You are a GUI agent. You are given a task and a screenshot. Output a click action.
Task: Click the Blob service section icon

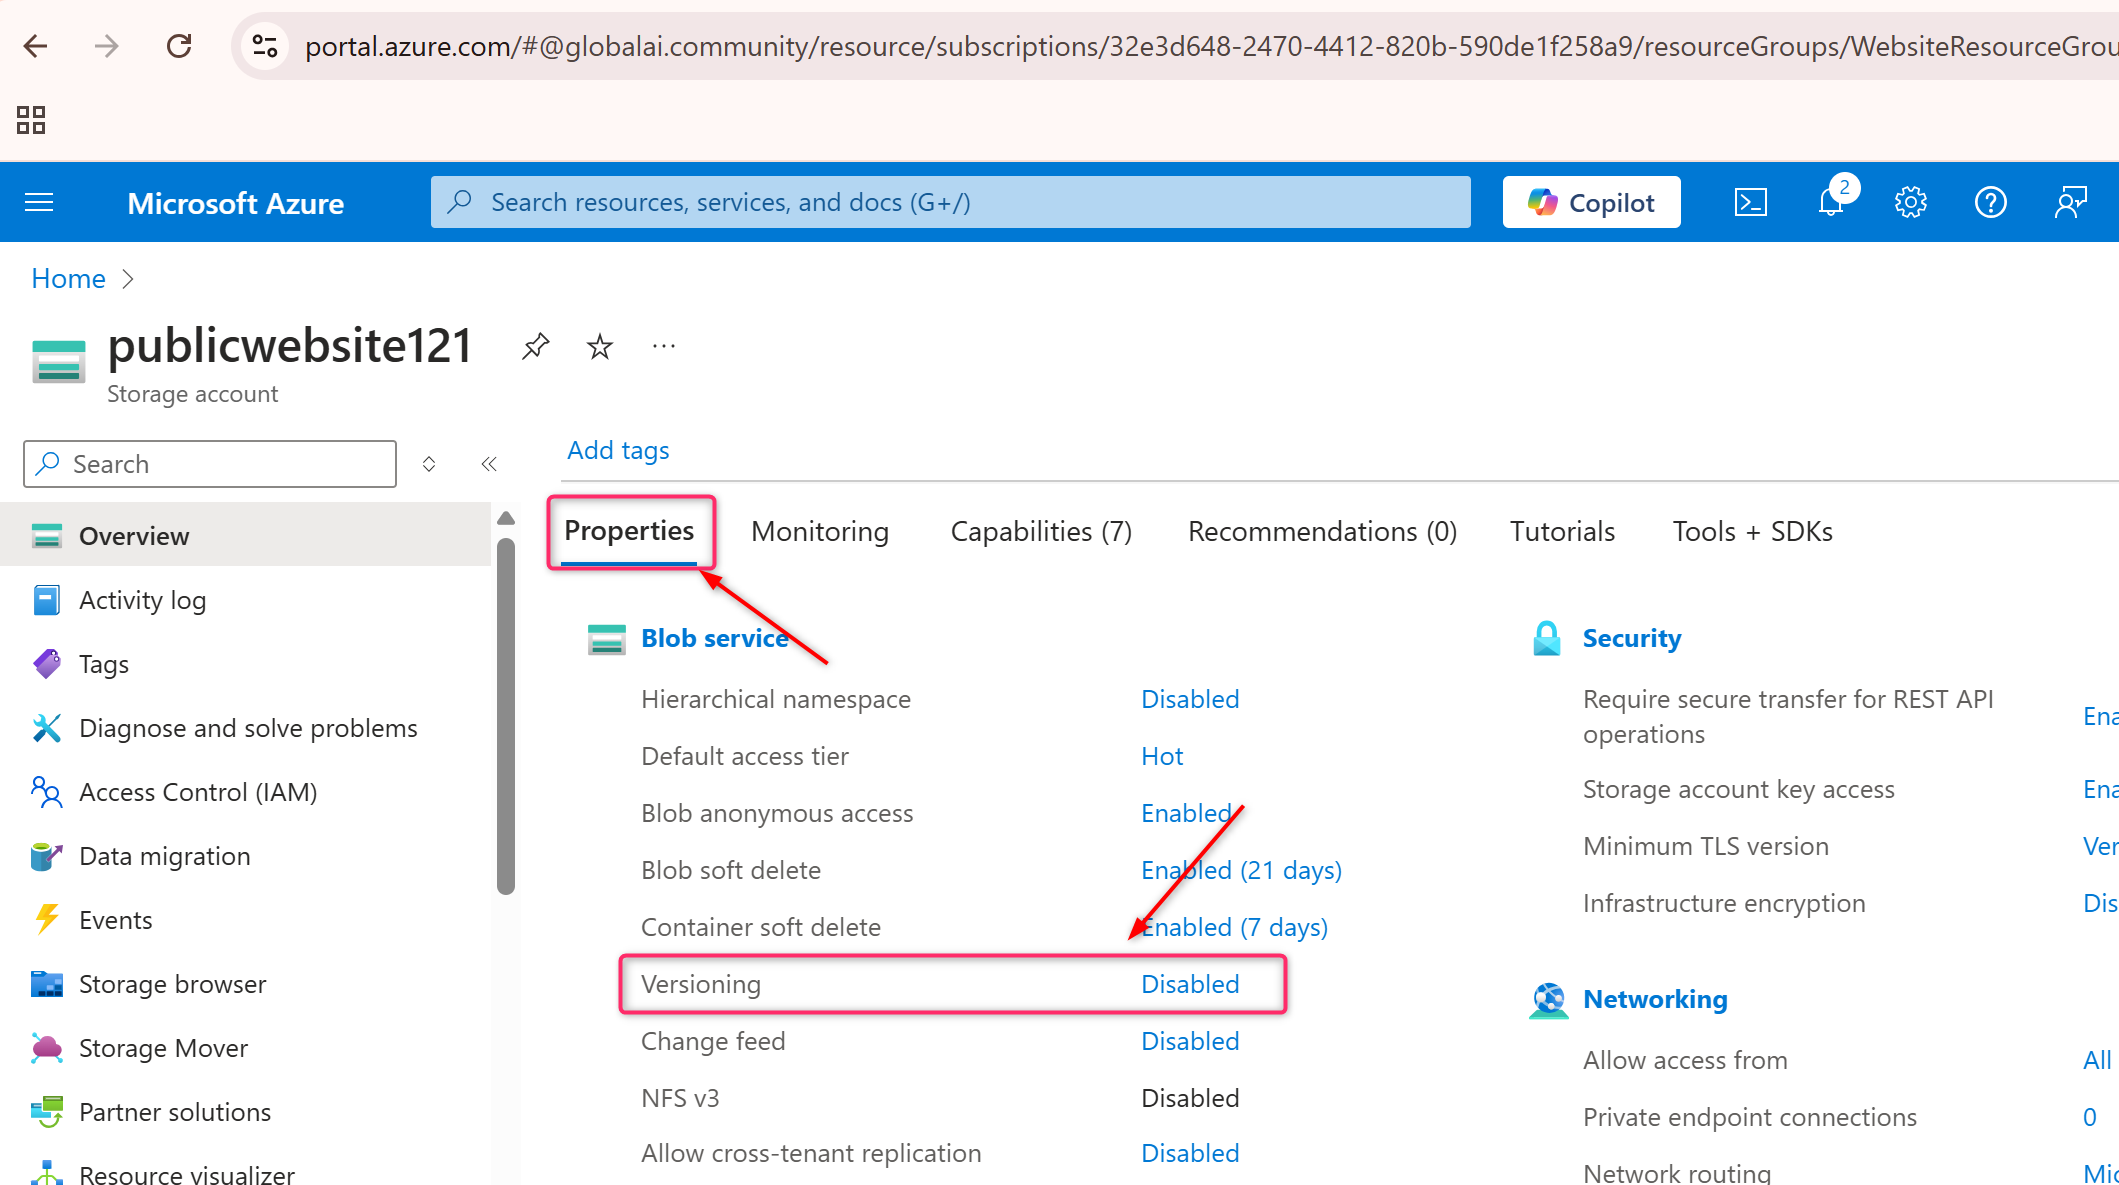point(607,639)
